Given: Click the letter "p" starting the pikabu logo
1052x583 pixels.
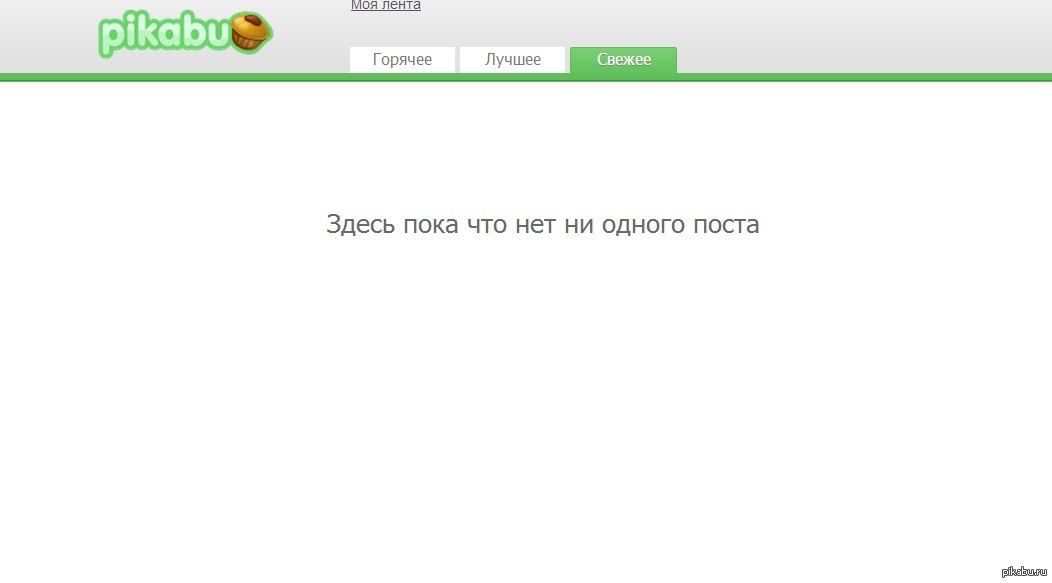Looking at the screenshot, I should tap(111, 38).
